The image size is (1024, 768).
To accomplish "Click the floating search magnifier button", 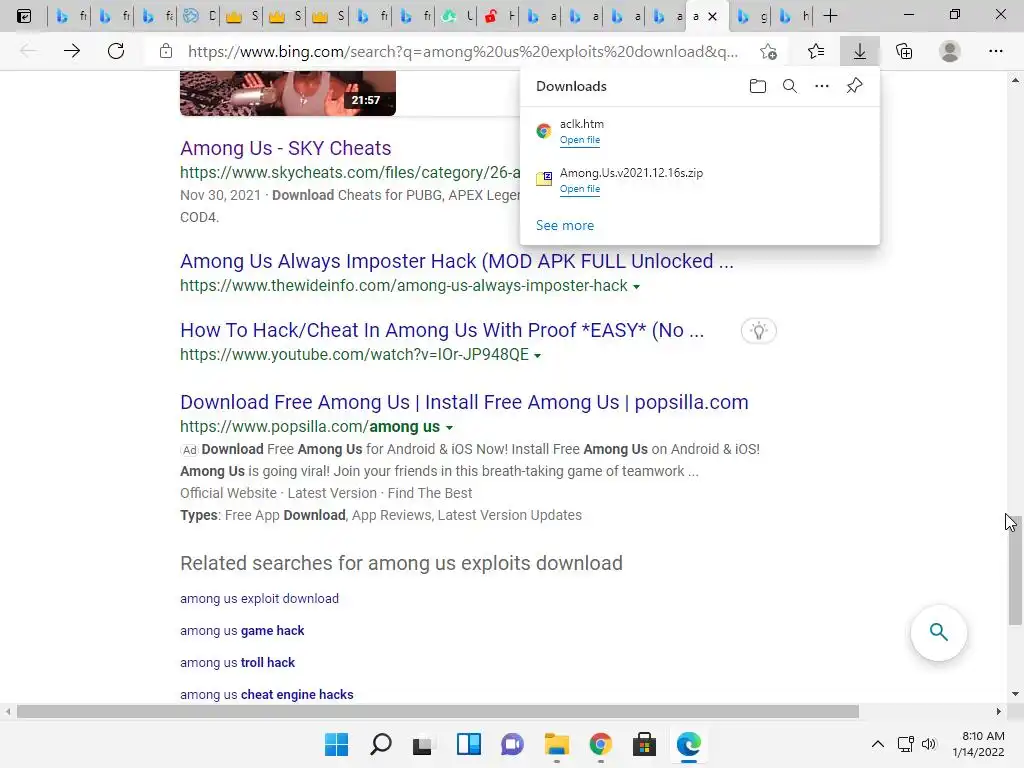I will point(938,632).
